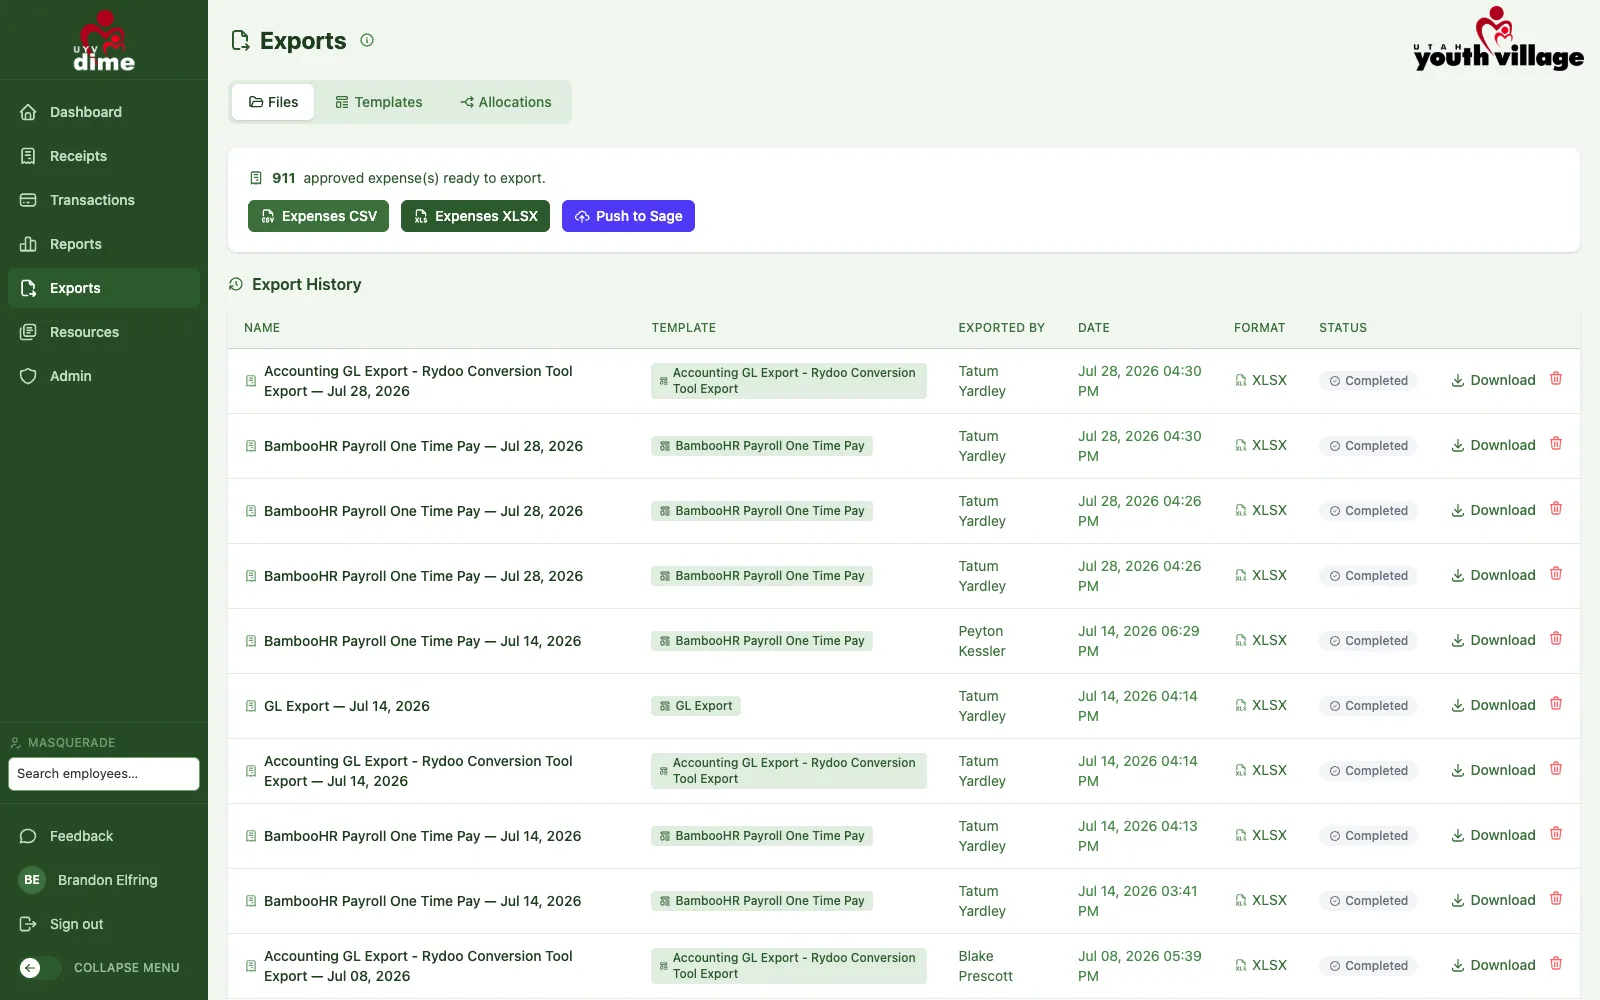Click the DATE column header
Image resolution: width=1600 pixels, height=1000 pixels.
point(1094,328)
